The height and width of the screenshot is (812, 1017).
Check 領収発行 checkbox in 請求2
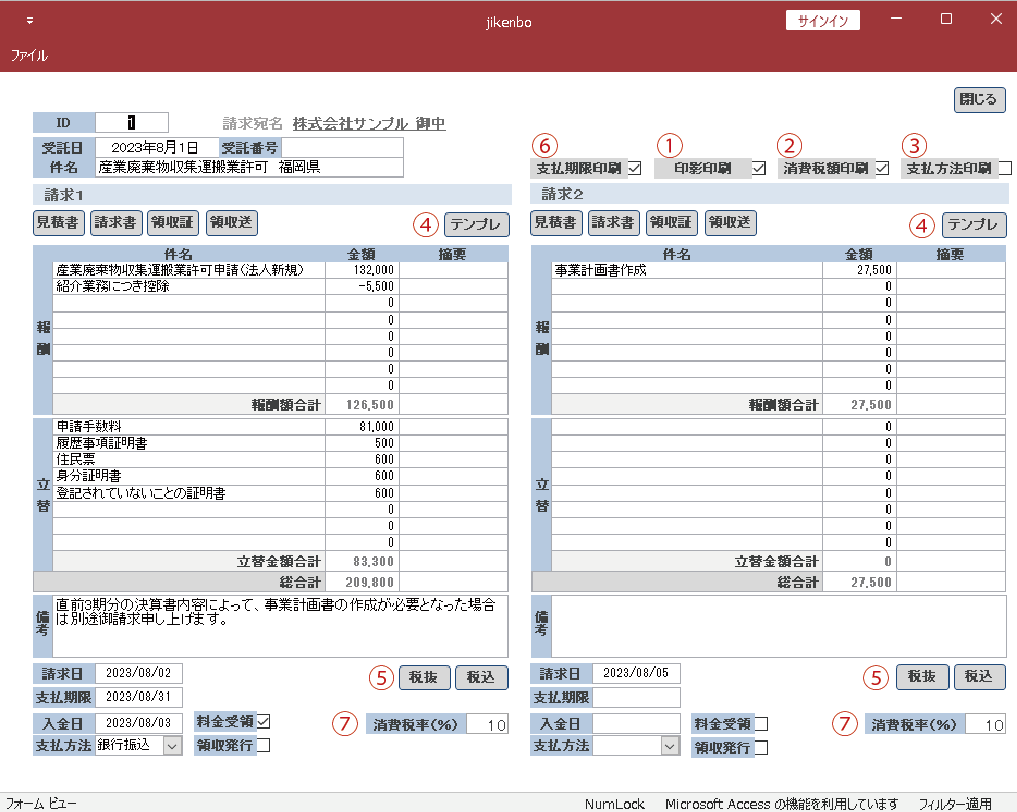761,747
